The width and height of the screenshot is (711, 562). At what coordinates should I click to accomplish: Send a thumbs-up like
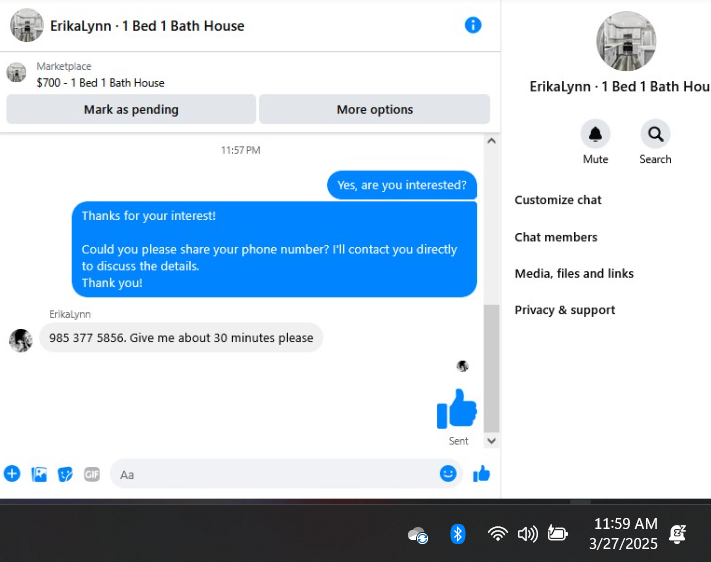click(482, 474)
